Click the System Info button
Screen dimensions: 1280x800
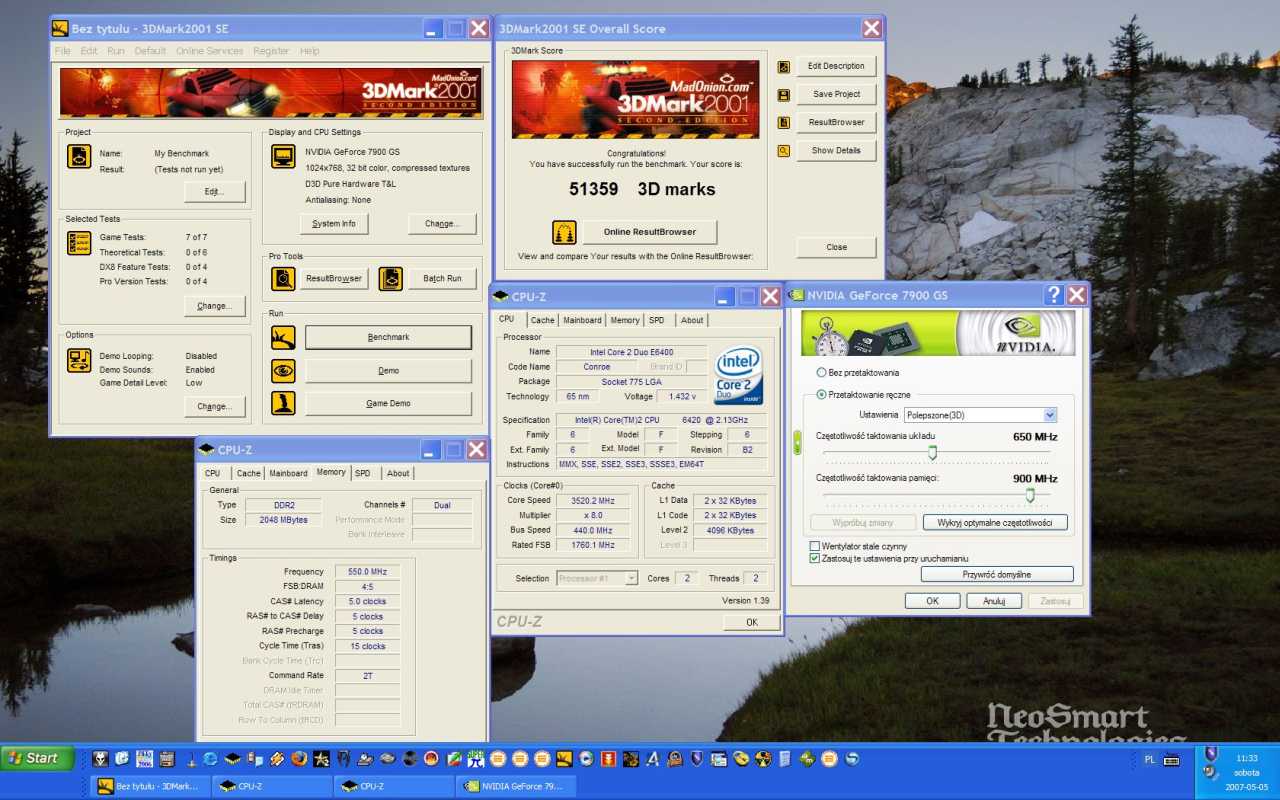[334, 224]
